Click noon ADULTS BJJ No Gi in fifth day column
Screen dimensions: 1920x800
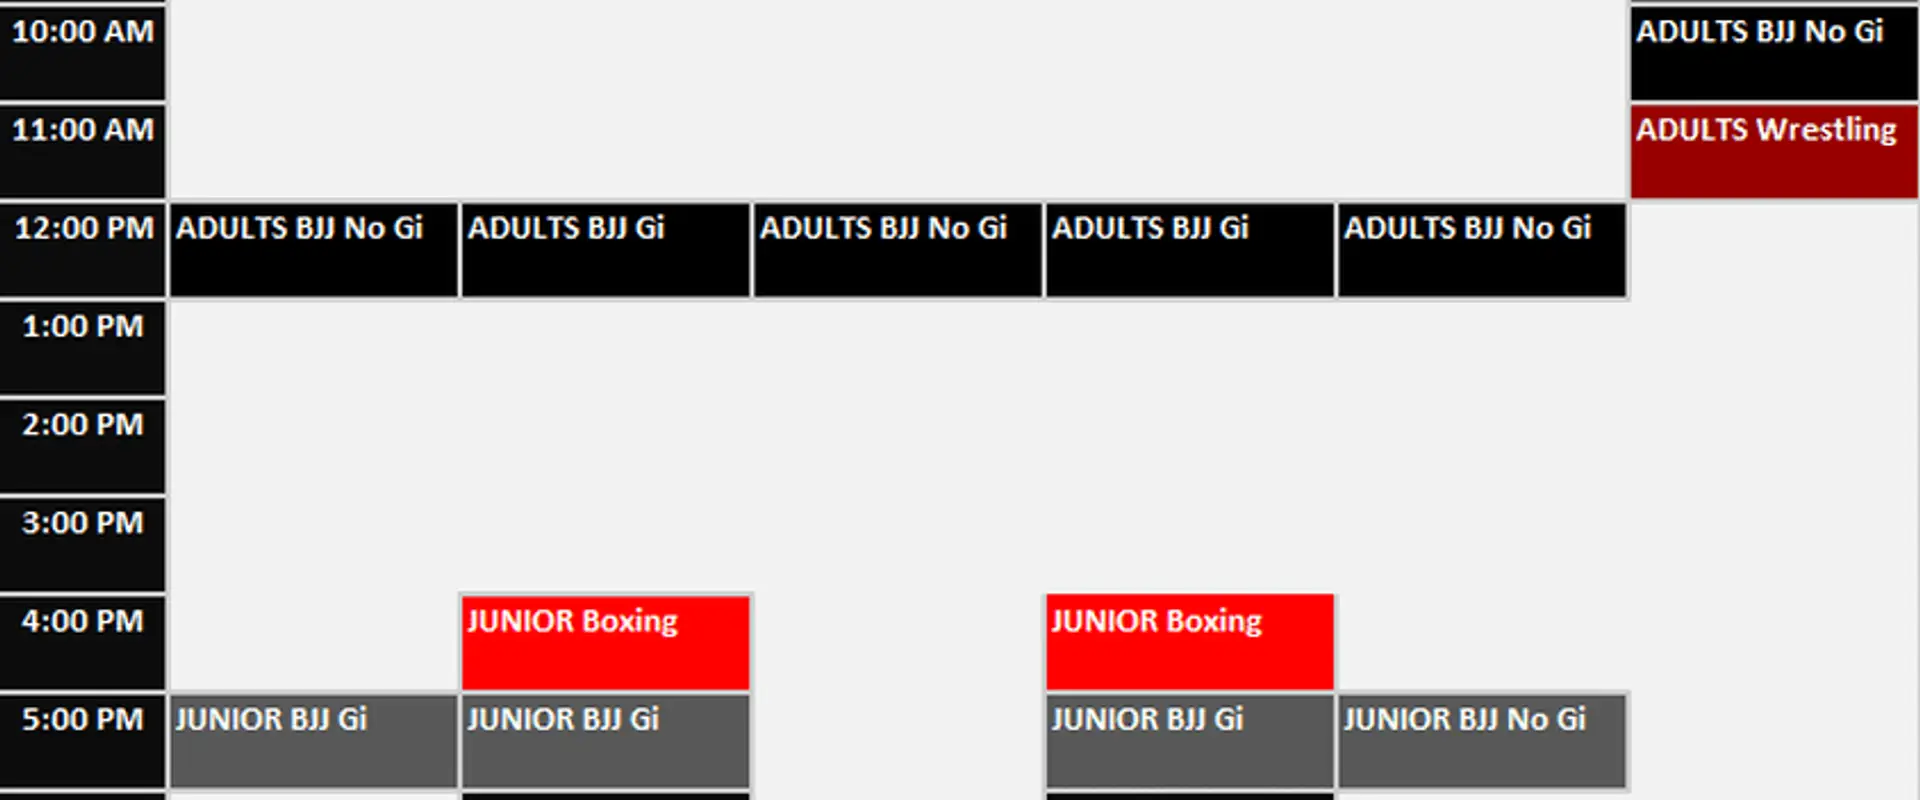pyautogui.click(x=1481, y=249)
